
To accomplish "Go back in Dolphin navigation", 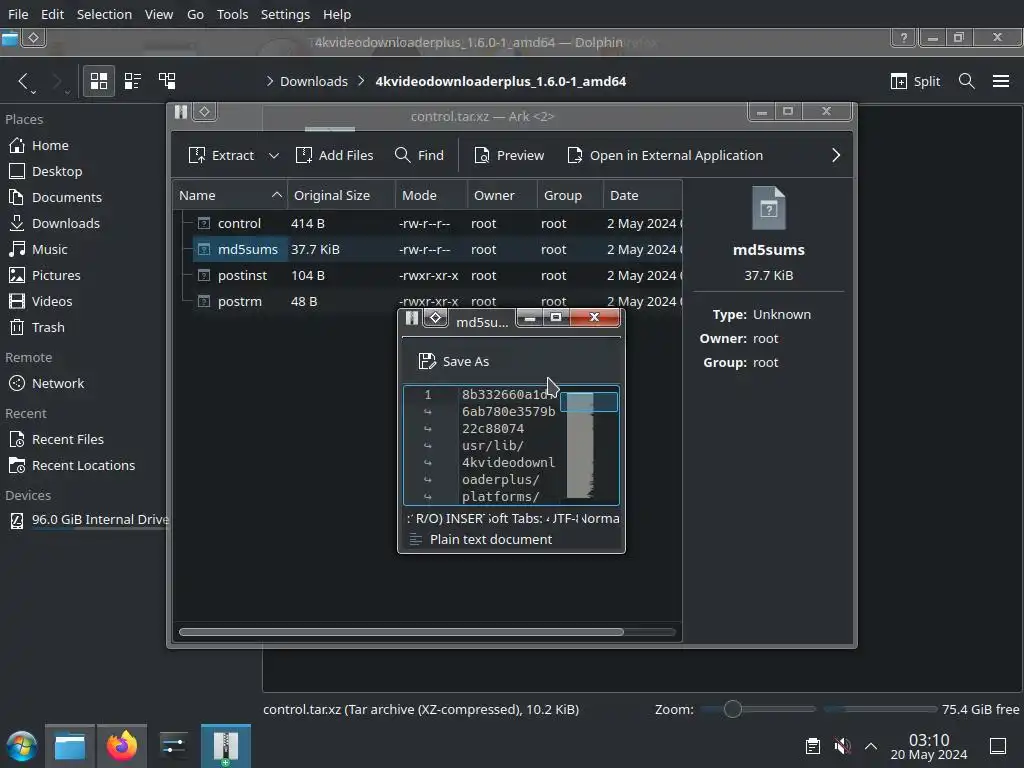I will pos(24,81).
